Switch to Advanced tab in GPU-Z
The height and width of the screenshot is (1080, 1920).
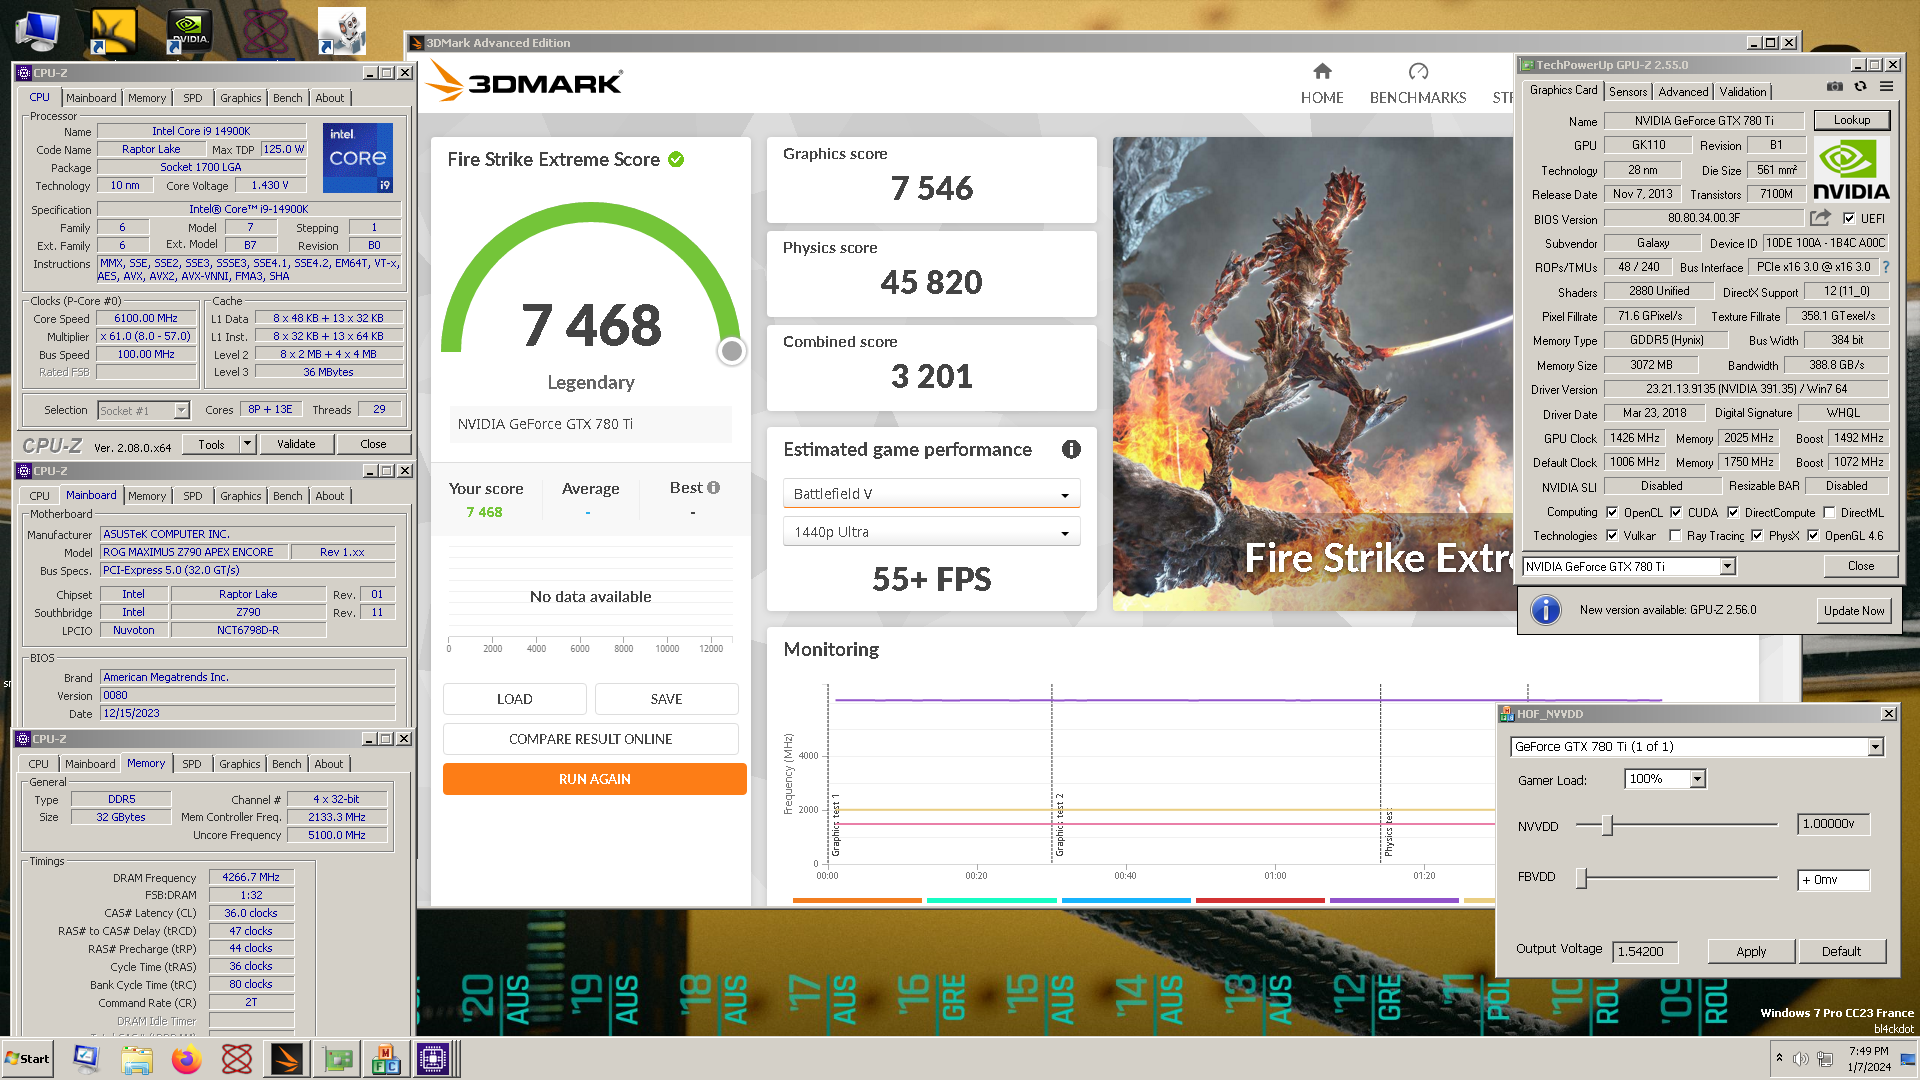click(x=1683, y=92)
